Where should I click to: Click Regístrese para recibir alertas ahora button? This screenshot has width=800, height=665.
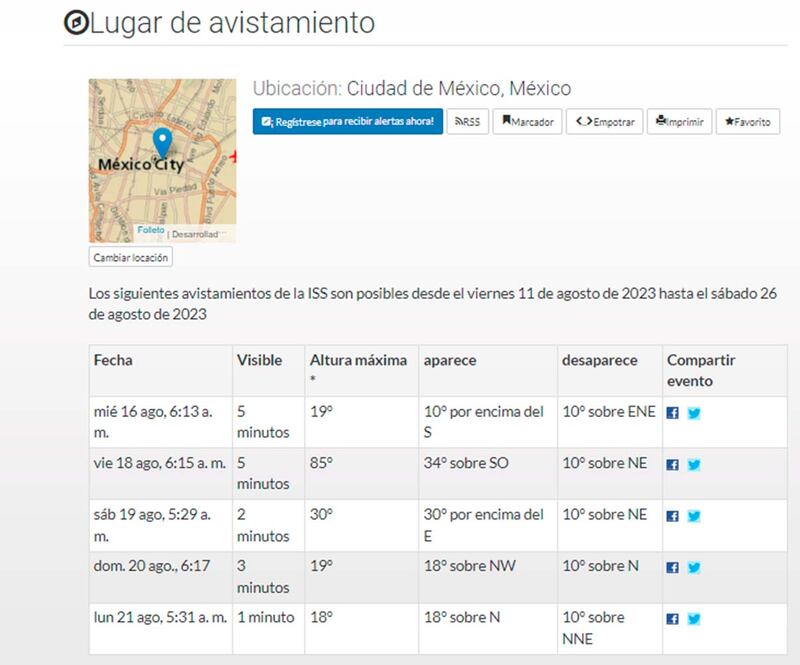[x=347, y=121]
